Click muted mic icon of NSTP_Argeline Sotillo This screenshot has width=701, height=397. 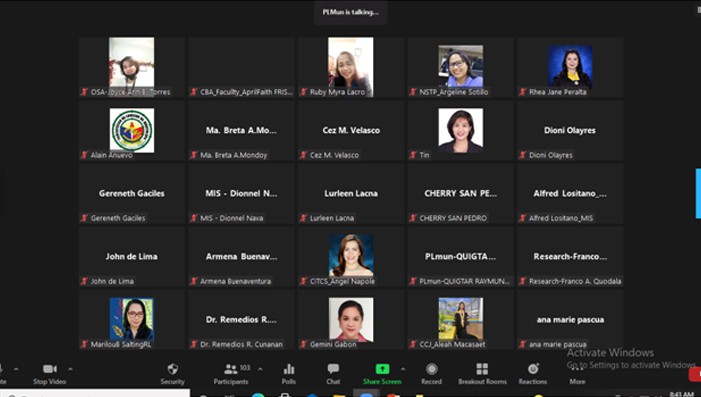[413, 92]
